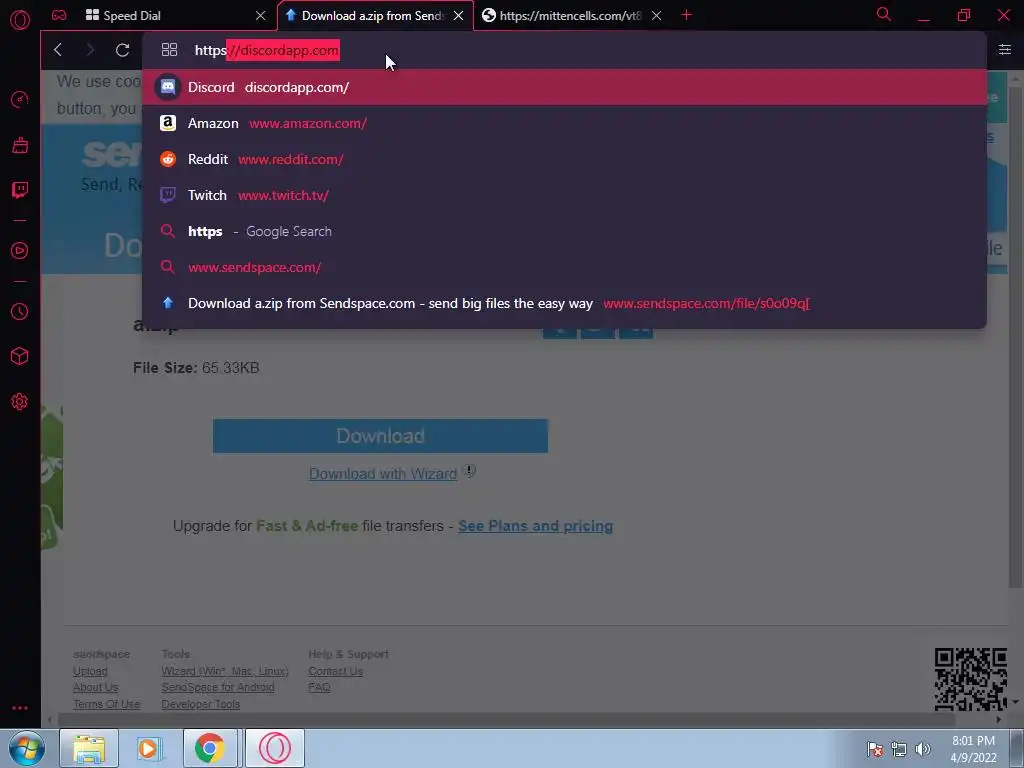
Task: Reload the page
Action: click(x=122, y=50)
